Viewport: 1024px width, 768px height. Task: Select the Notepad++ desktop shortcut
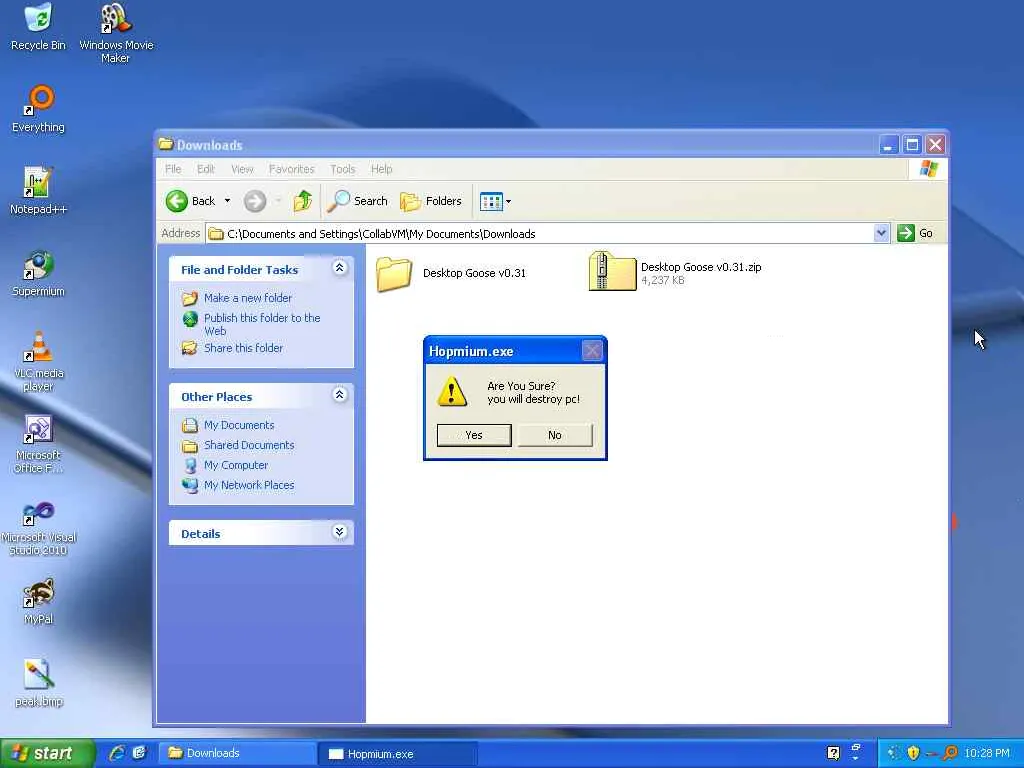click(39, 190)
